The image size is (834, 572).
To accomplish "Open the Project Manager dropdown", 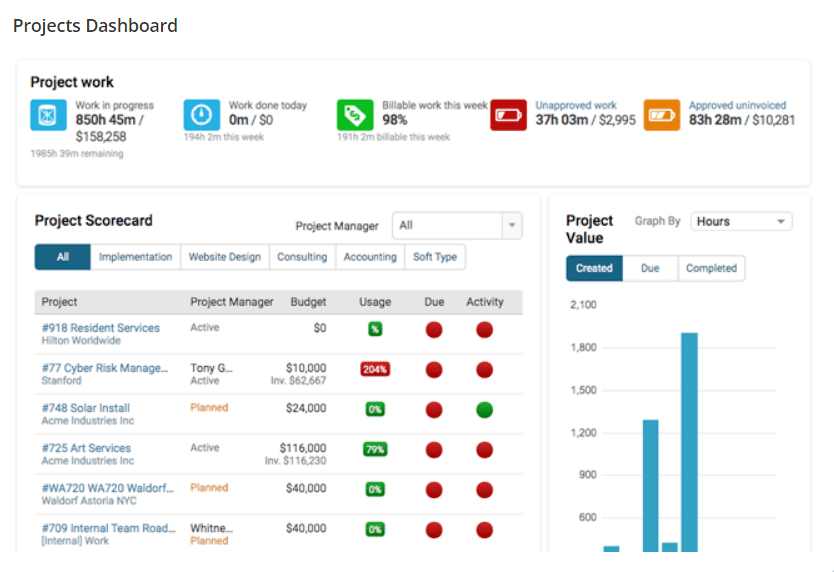I will (457, 226).
